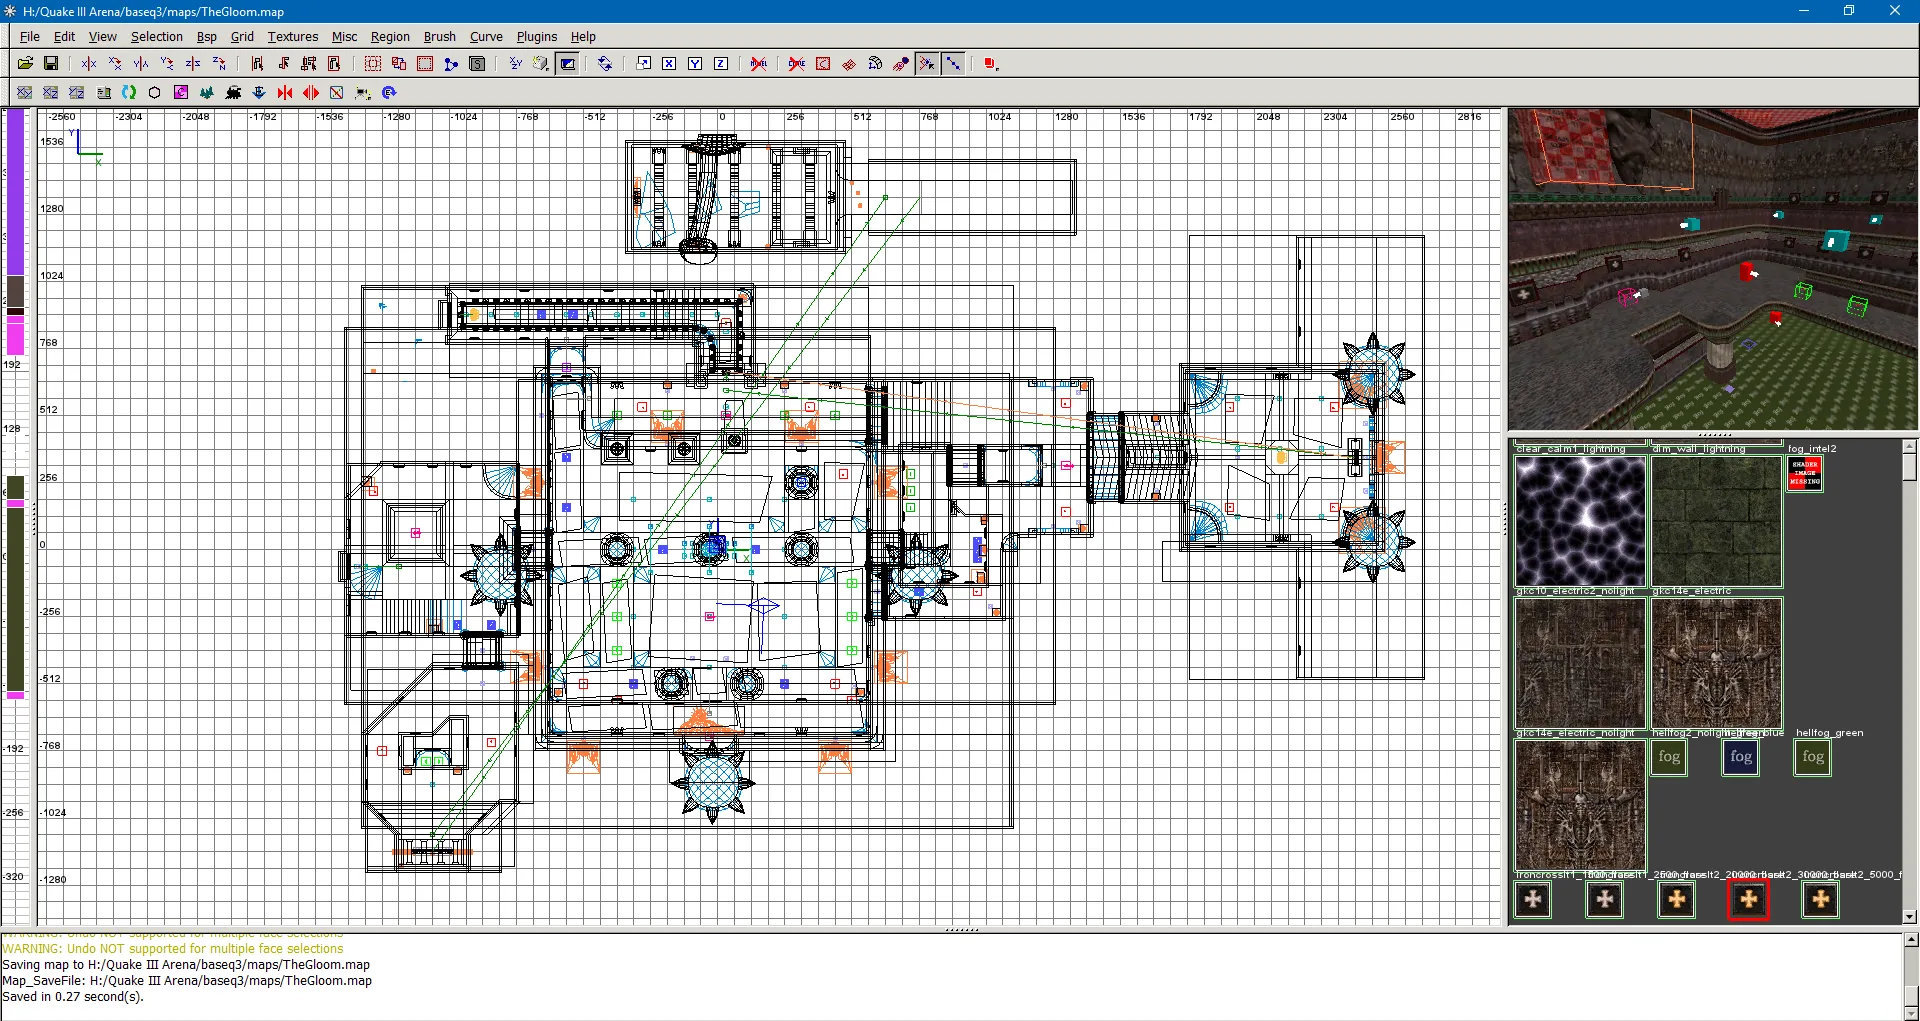Select the dim_wall_lightning green stone texture
The image size is (1920, 1021).
1717,521
